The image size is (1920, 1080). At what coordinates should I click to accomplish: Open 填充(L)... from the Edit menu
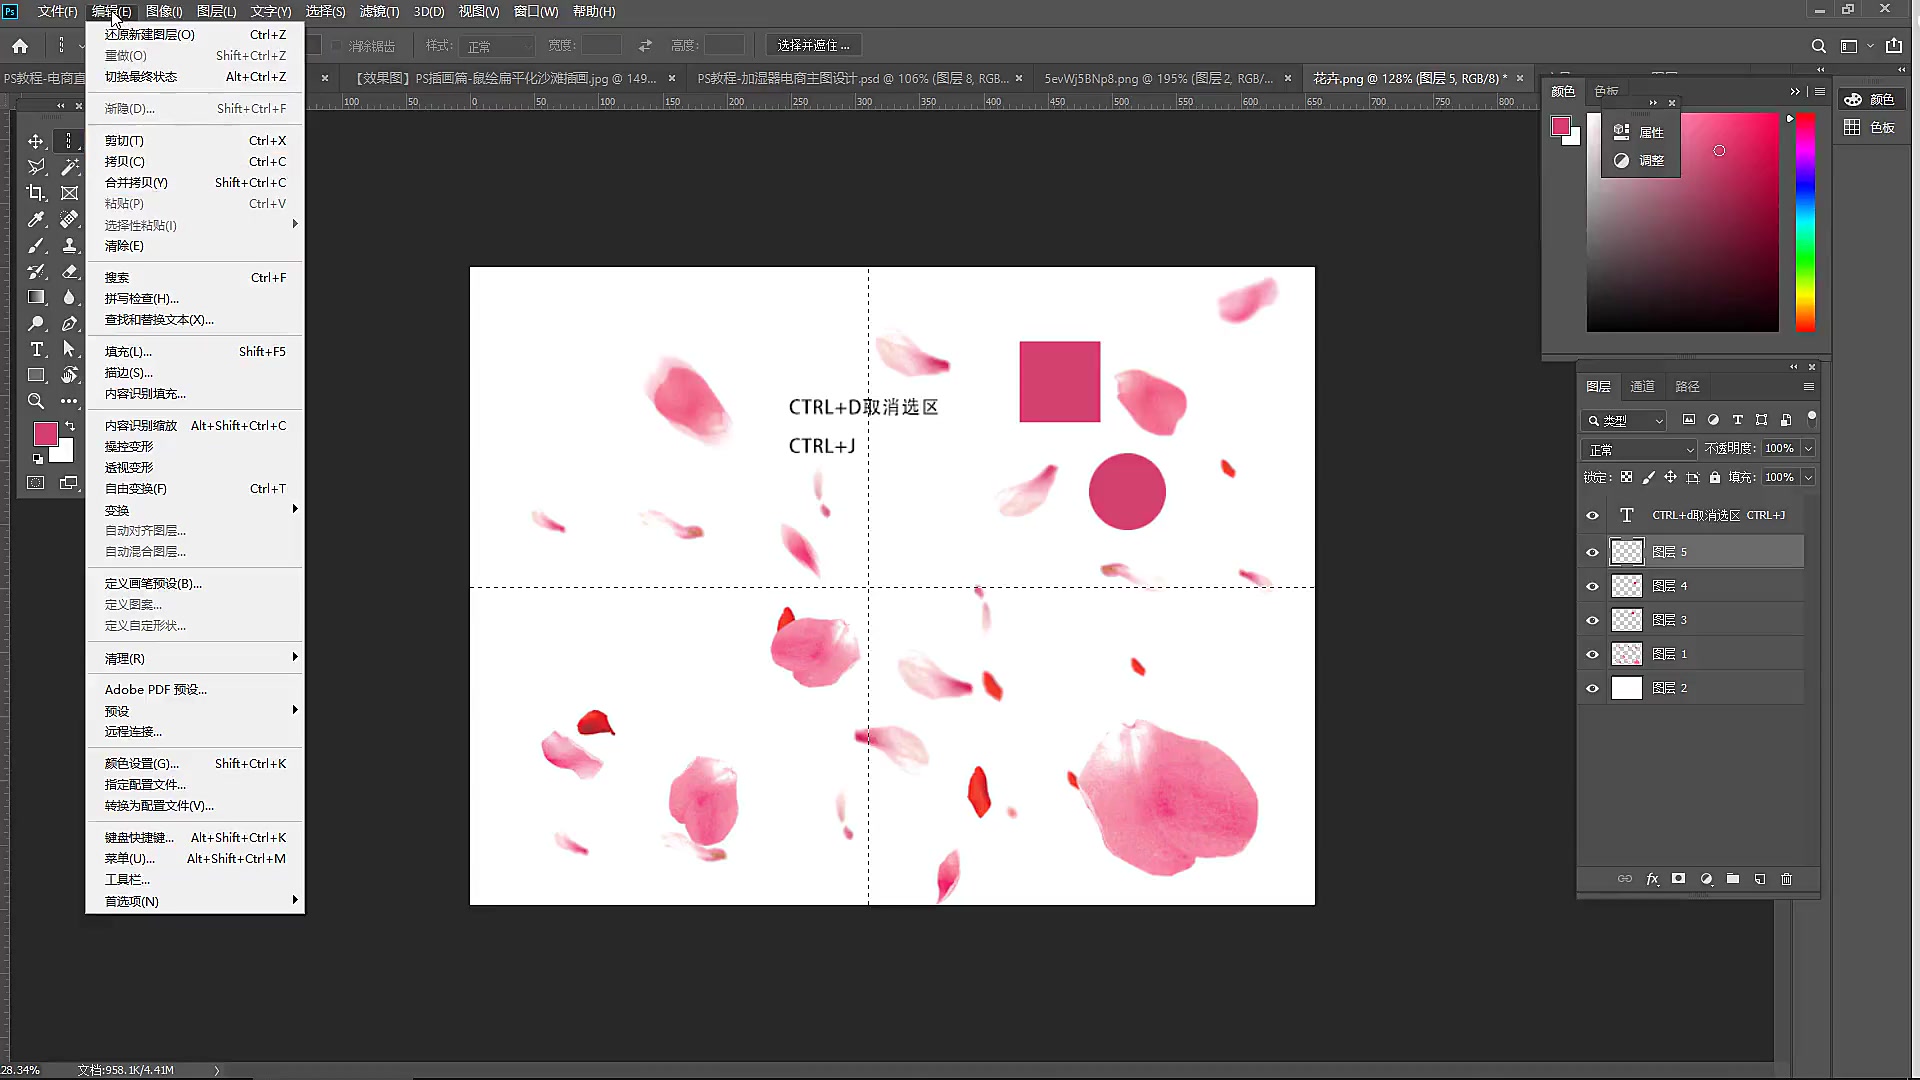pyautogui.click(x=128, y=352)
